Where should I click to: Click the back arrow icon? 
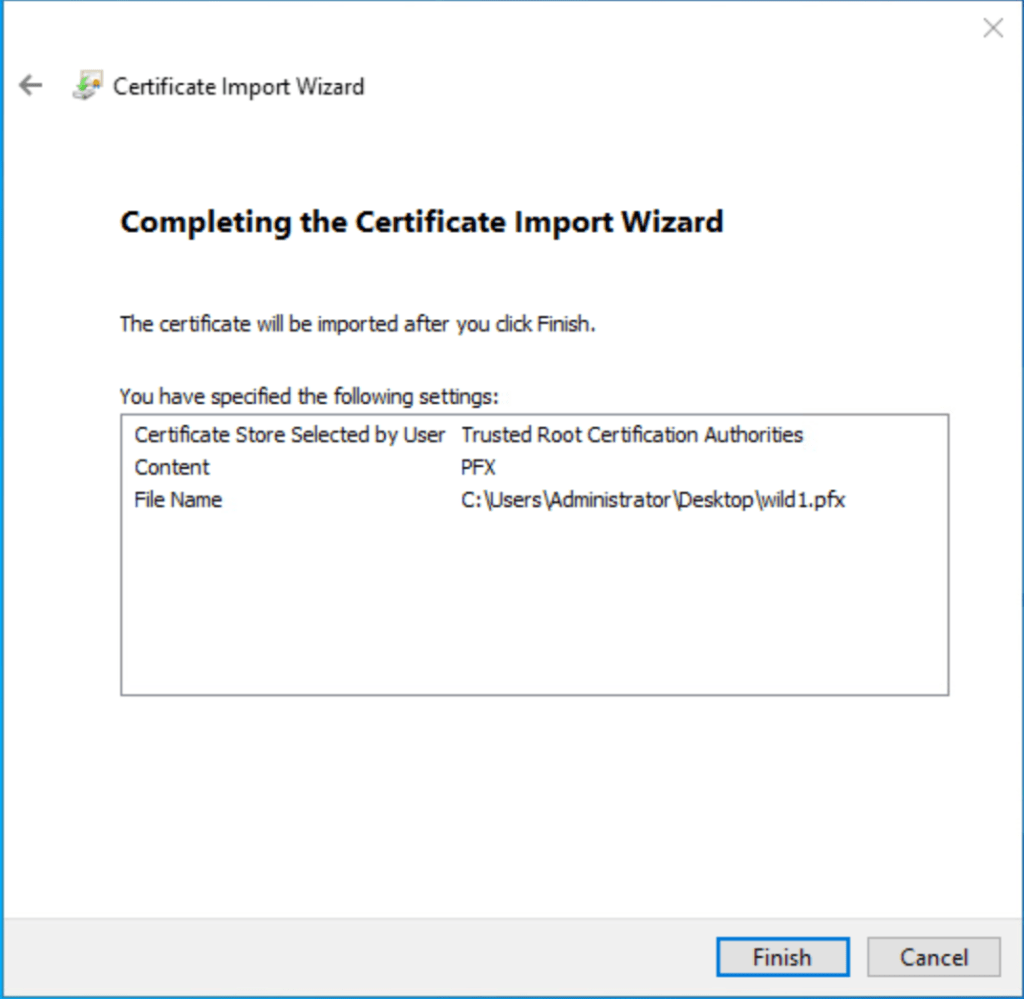pyautogui.click(x=31, y=86)
